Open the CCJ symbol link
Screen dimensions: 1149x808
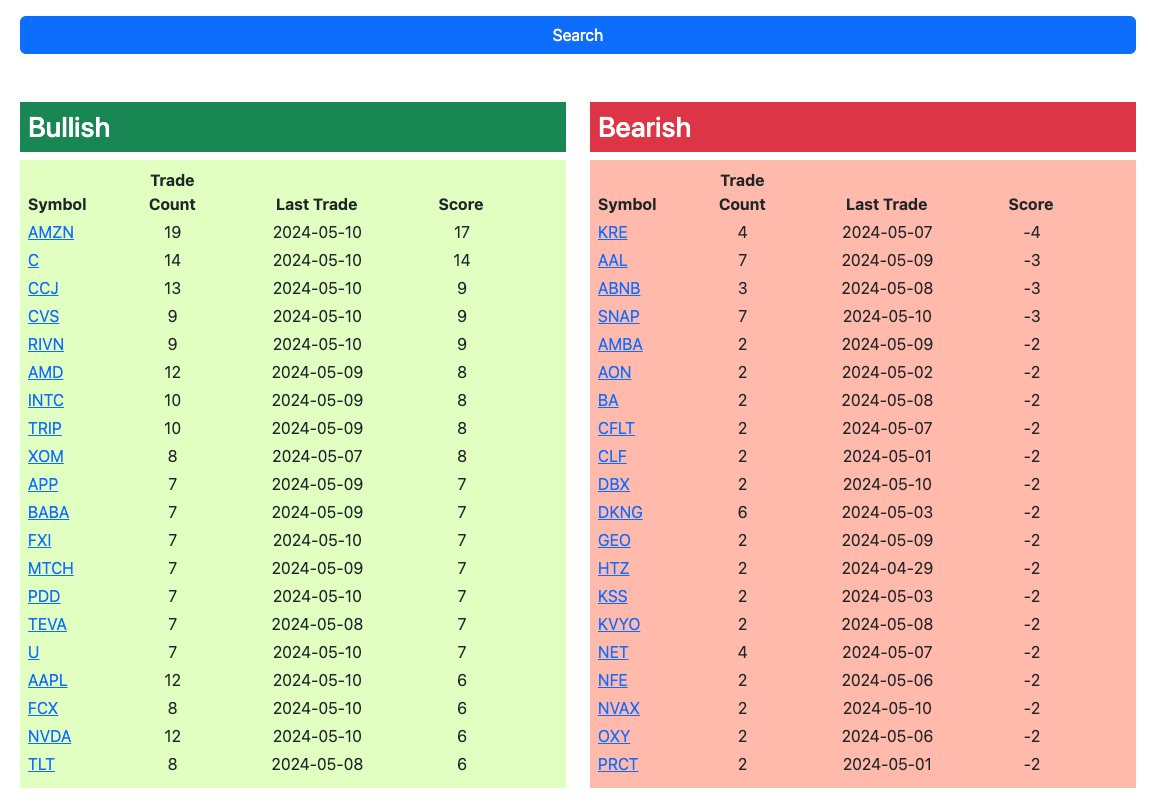[43, 288]
